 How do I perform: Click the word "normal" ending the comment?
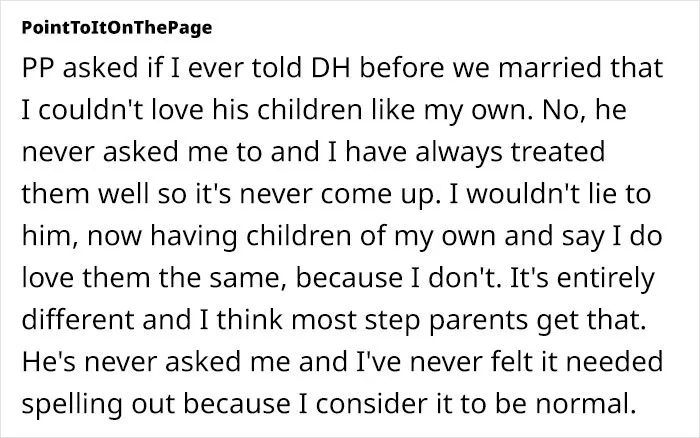click(x=585, y=404)
